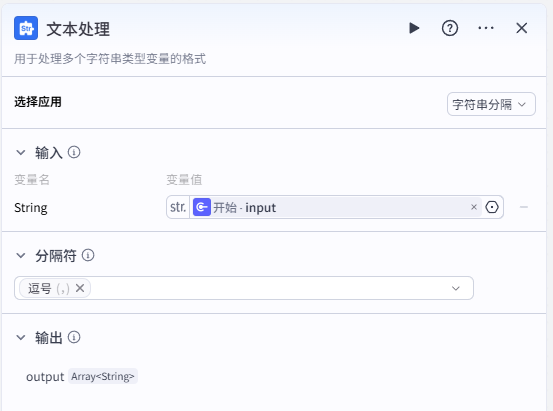Collapse the 输入 section

pyautogui.click(x=21, y=152)
